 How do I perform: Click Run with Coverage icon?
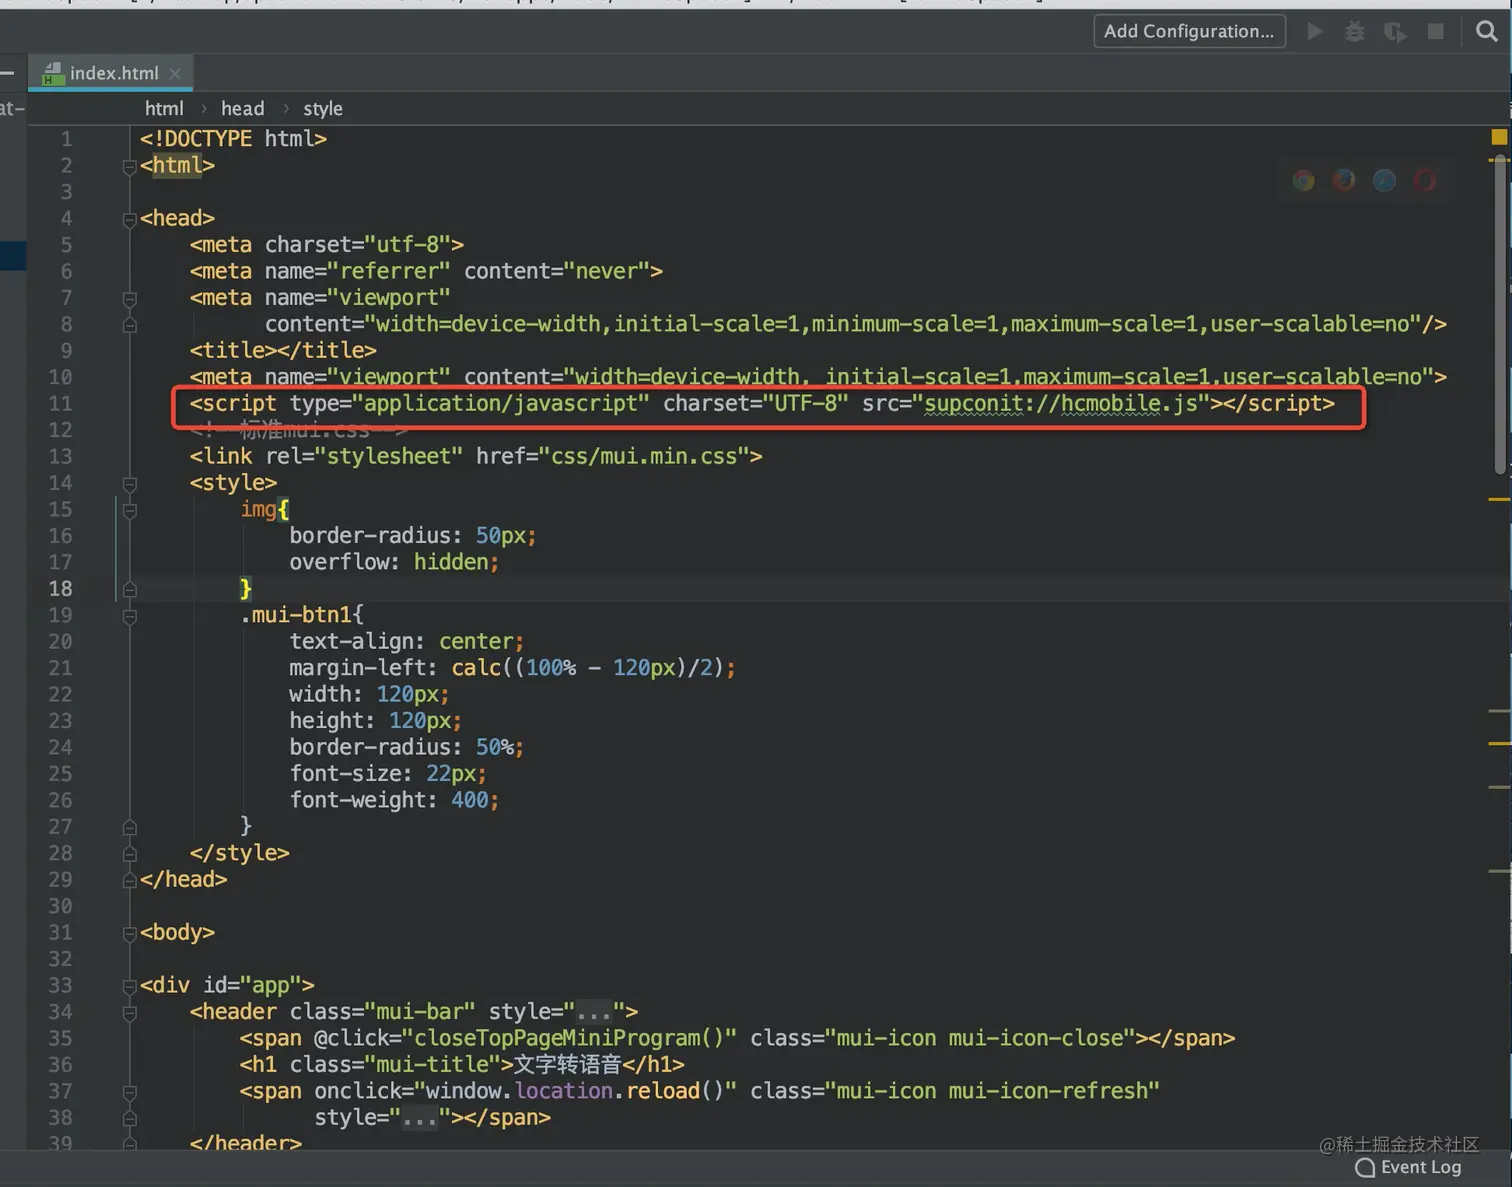pyautogui.click(x=1395, y=32)
